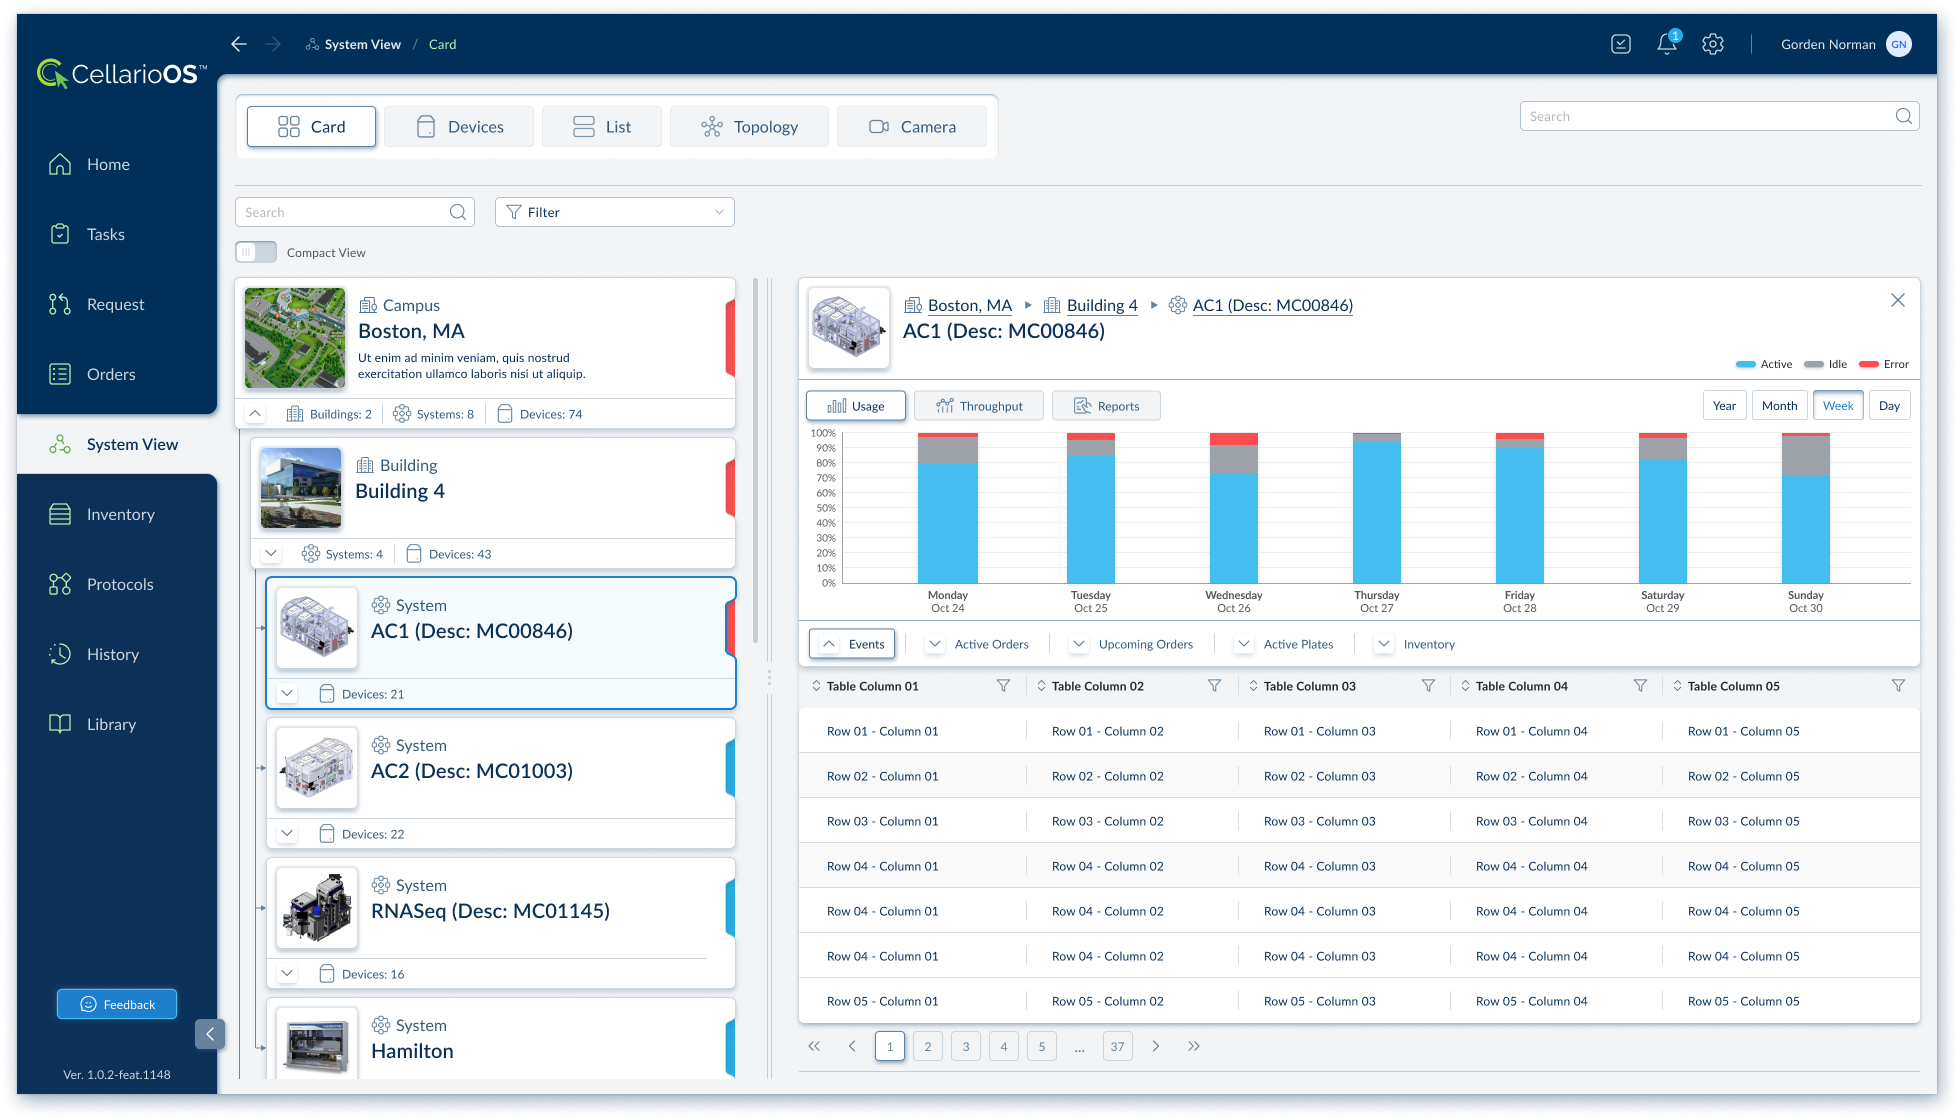
Task: Click the magnifier in the top-right search
Action: pyautogui.click(x=1903, y=116)
